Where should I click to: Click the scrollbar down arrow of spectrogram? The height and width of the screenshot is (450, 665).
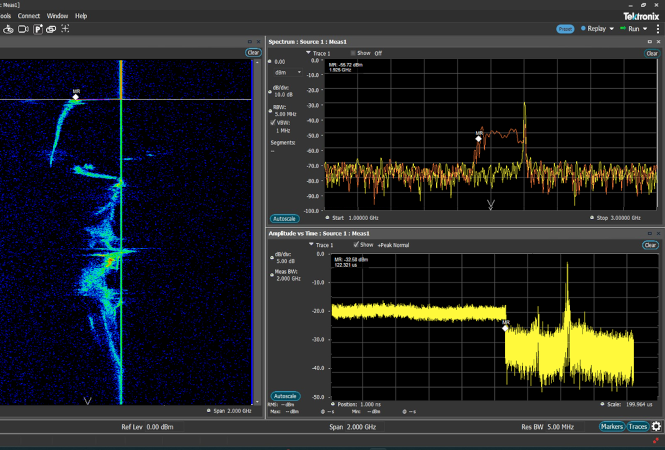coord(257,402)
